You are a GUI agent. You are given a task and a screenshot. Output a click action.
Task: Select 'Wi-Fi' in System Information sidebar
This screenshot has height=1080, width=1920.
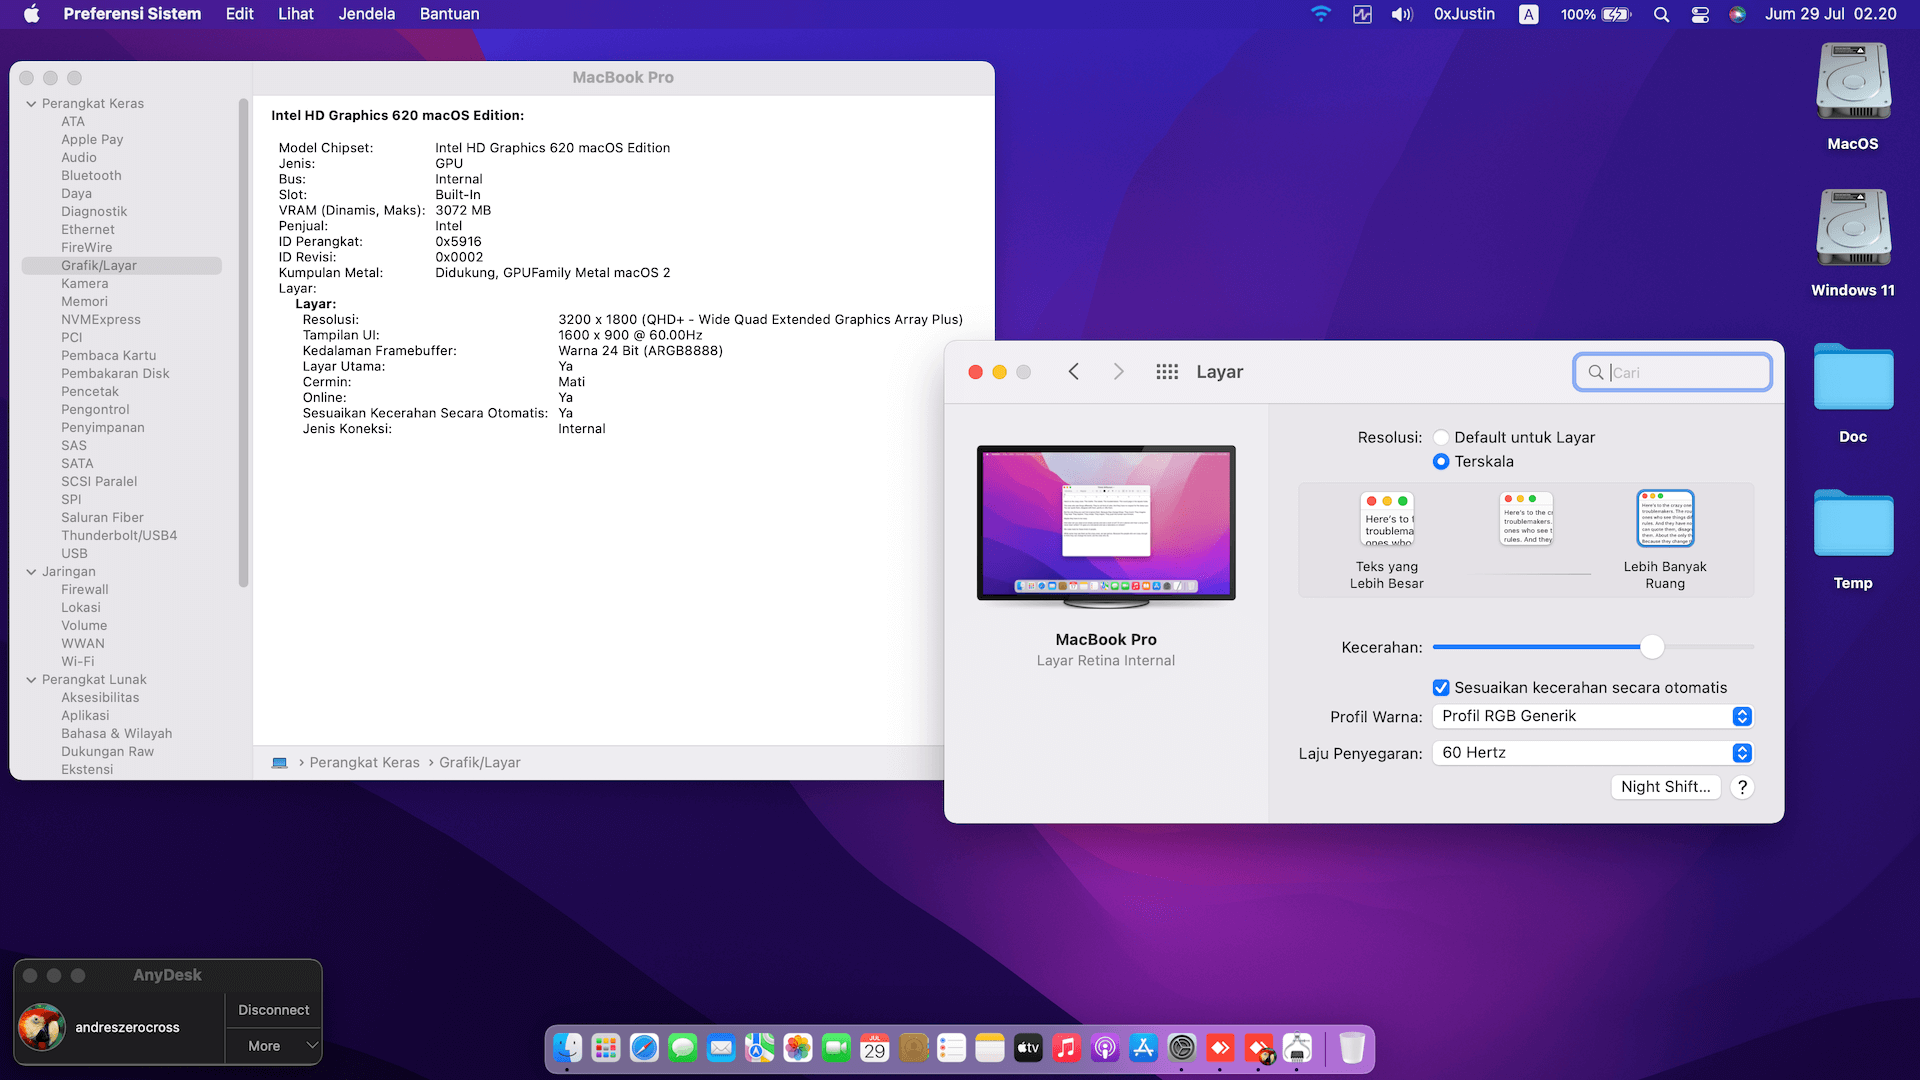(78, 662)
